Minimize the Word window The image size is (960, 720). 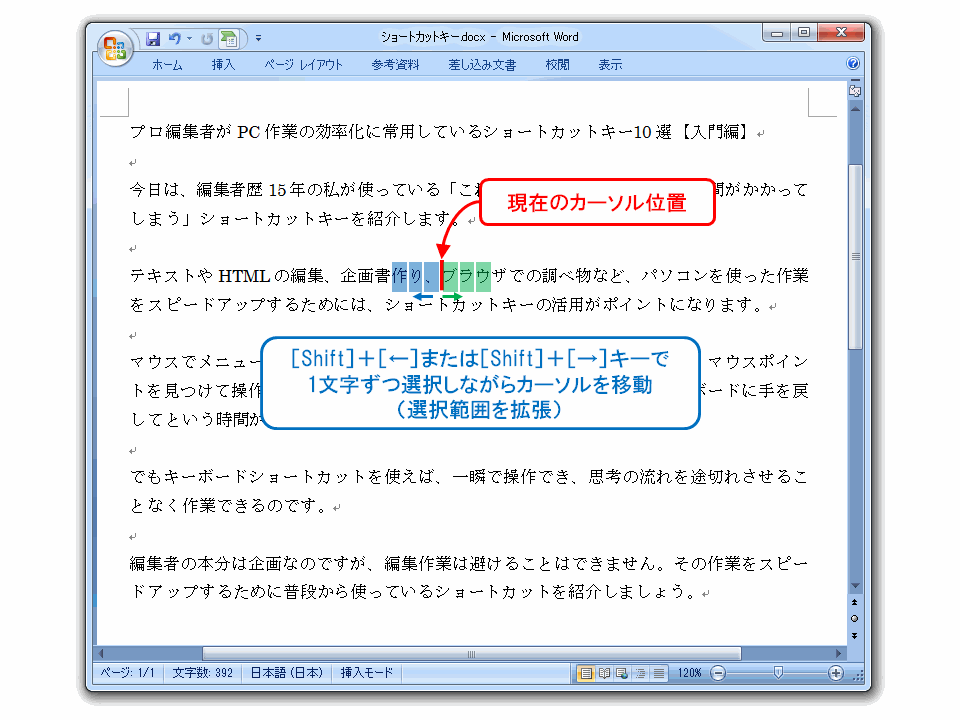click(776, 33)
